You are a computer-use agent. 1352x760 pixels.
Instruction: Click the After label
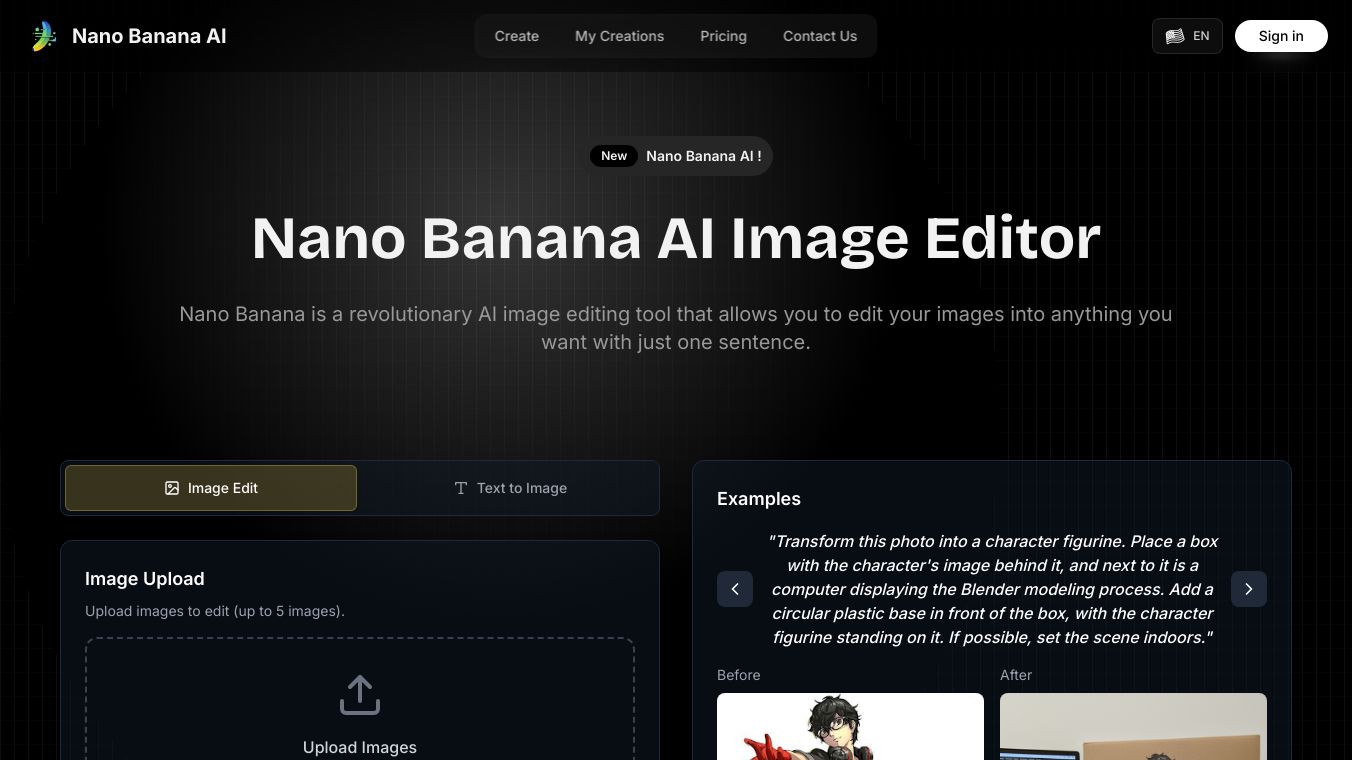(1016, 675)
